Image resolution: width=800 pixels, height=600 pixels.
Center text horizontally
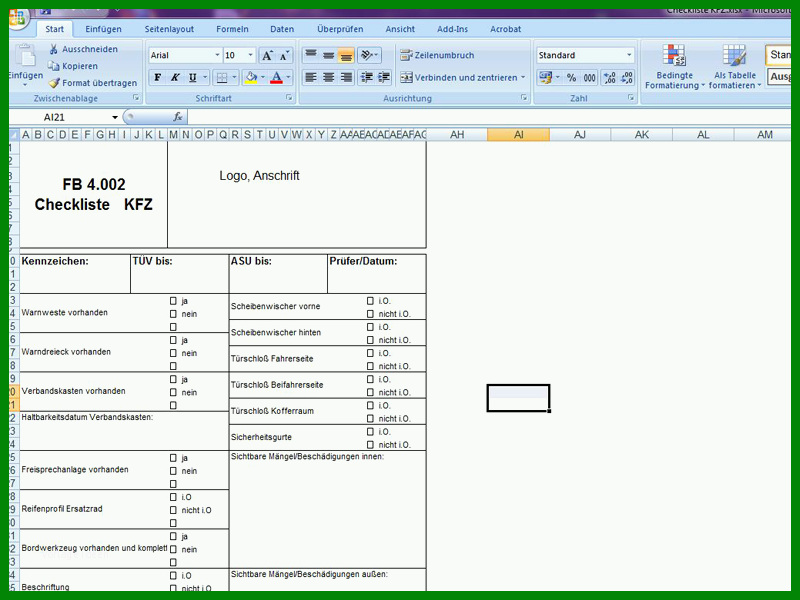coord(329,78)
